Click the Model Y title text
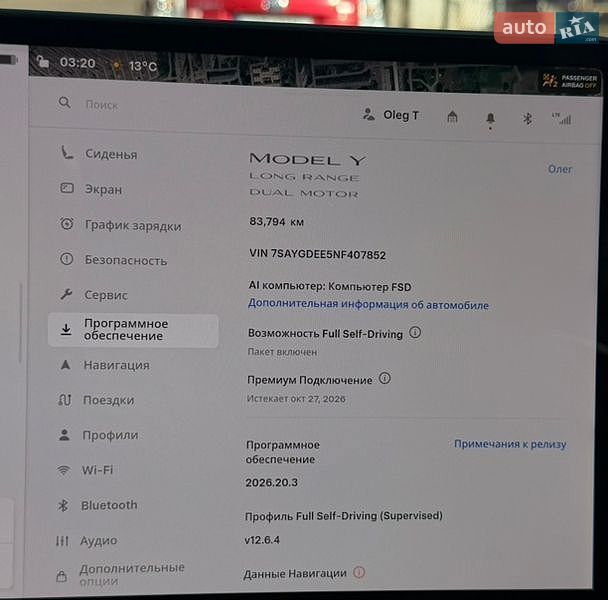608x600 pixels. click(308, 159)
